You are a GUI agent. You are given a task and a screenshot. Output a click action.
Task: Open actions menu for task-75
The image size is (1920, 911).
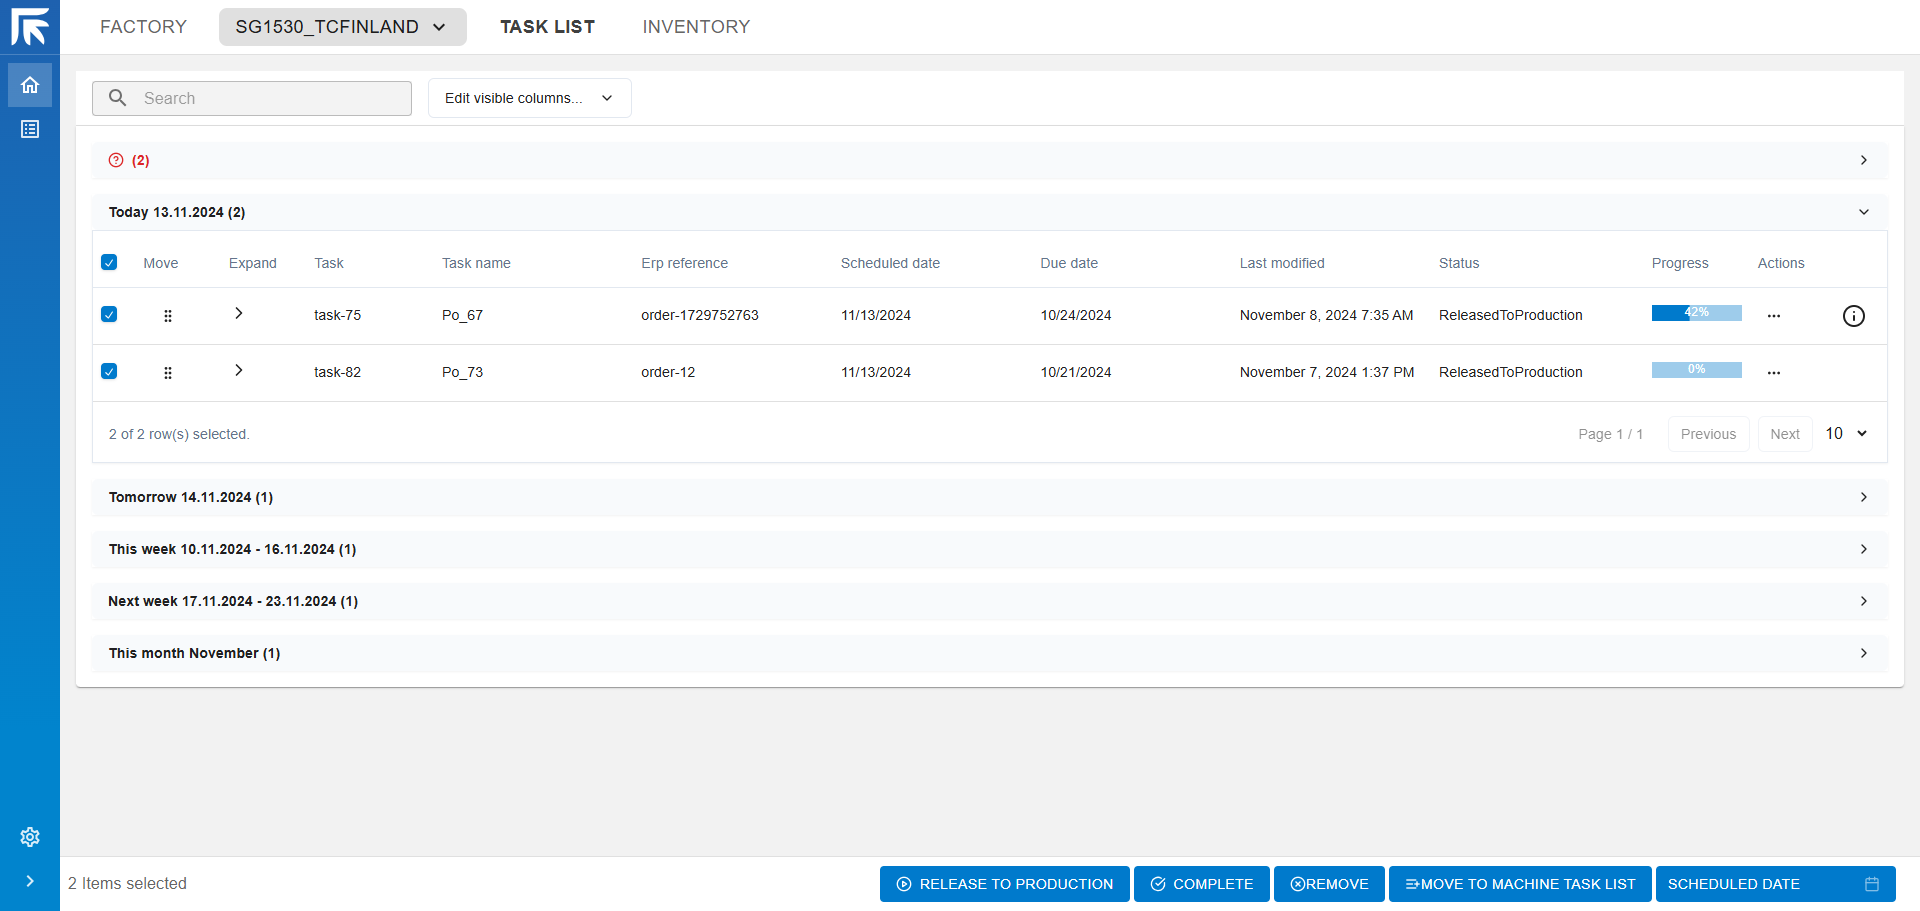1773,316
